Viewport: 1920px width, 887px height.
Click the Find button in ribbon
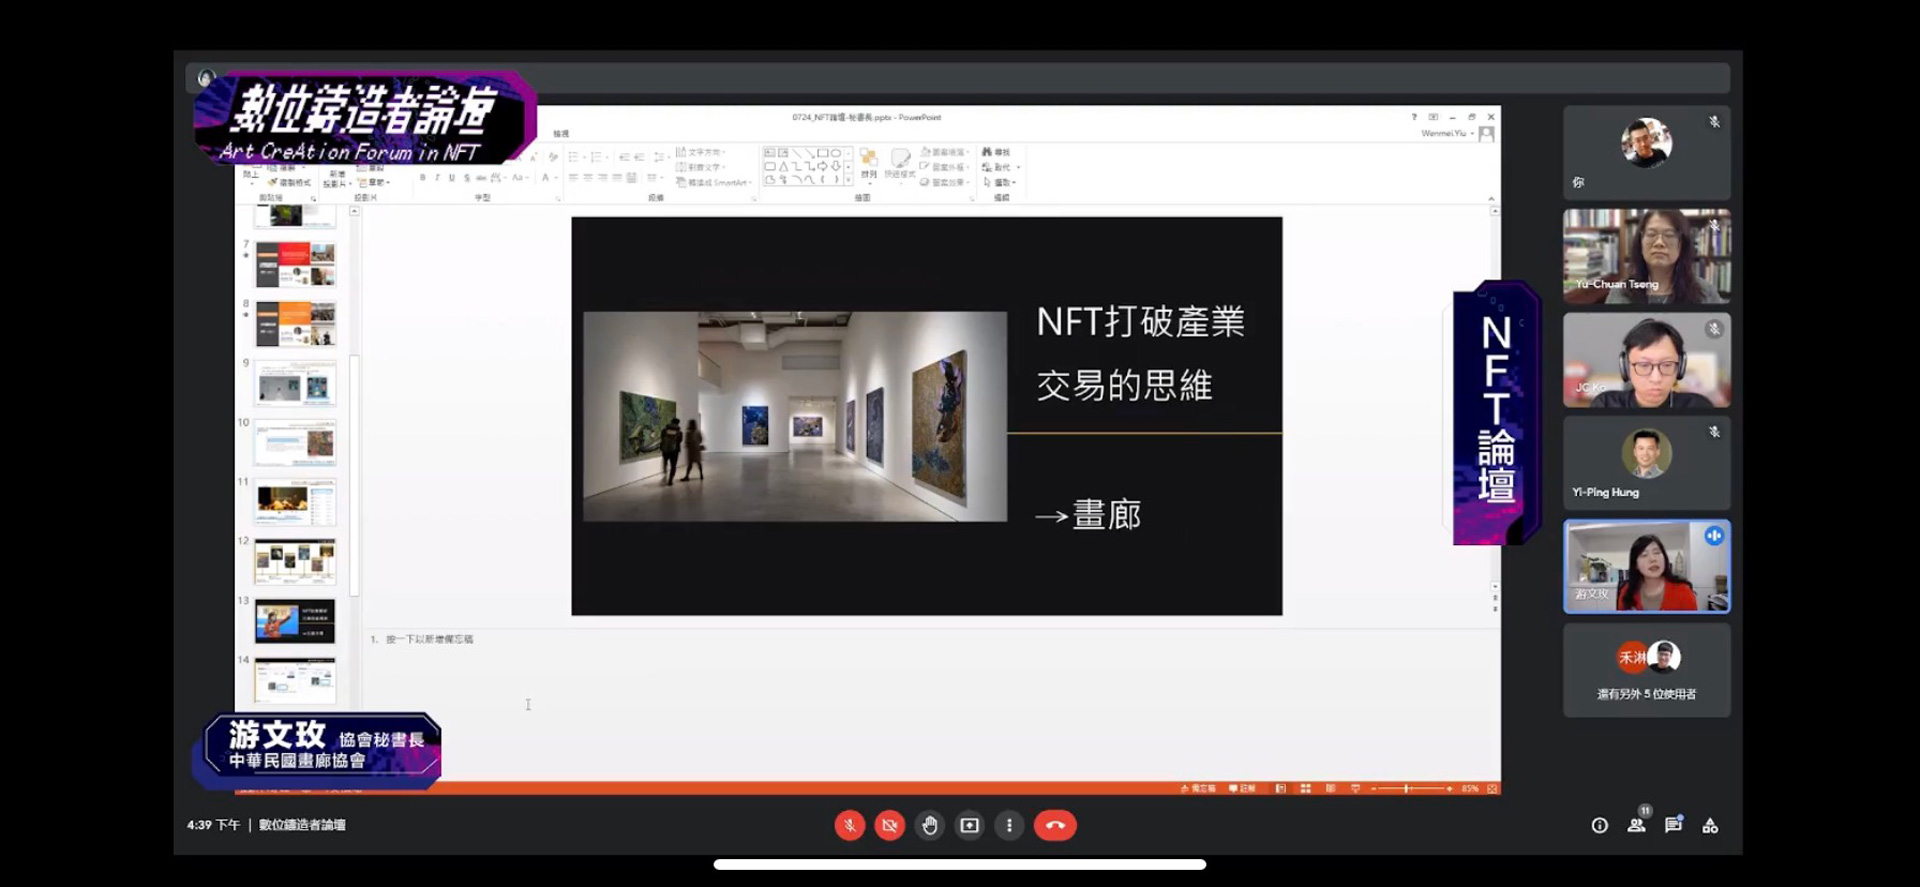[x=996, y=152]
